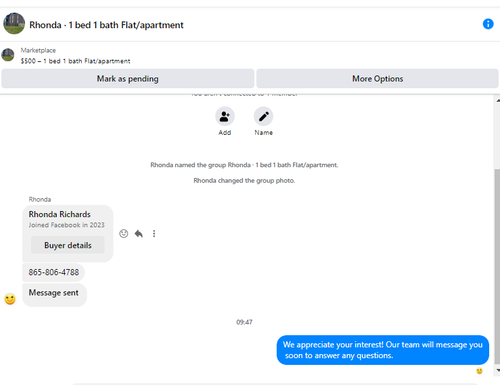Click the 09:47 timestamp
Image resolution: width=500 pixels, height=385 pixels.
click(244, 322)
